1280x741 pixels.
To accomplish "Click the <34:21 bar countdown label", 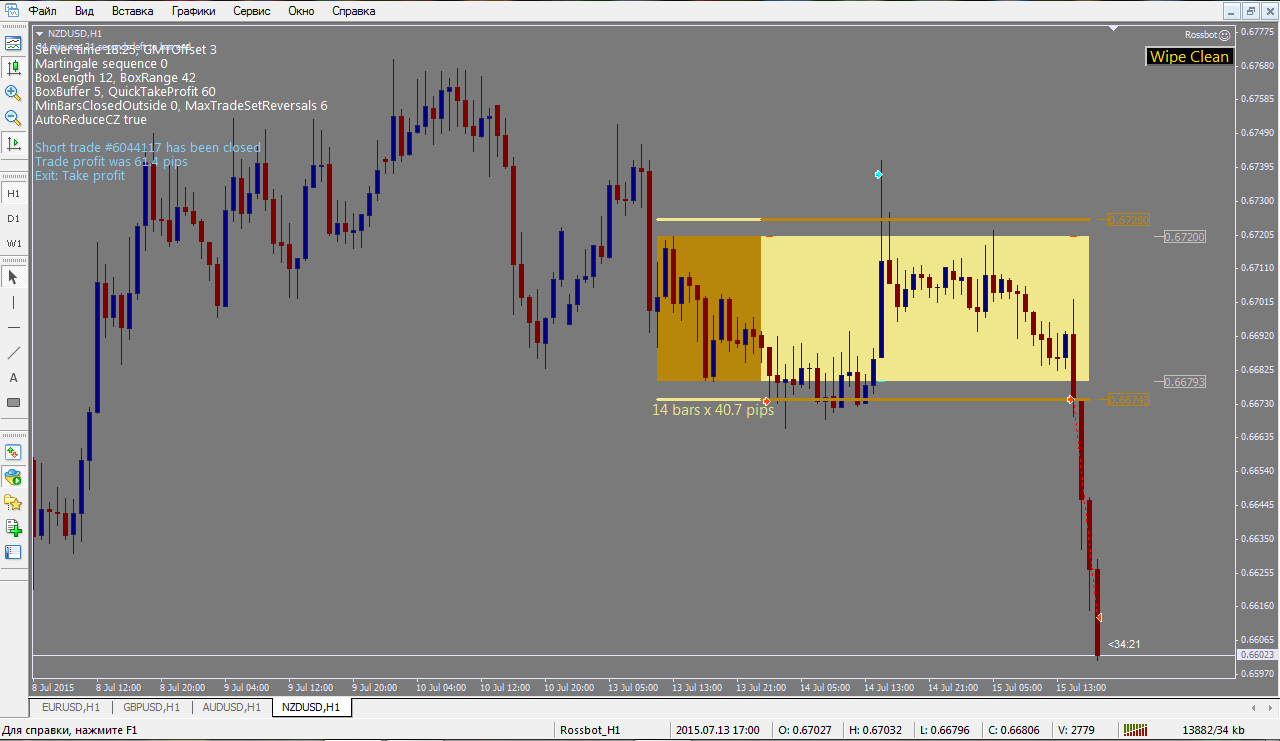I will tap(1124, 644).
